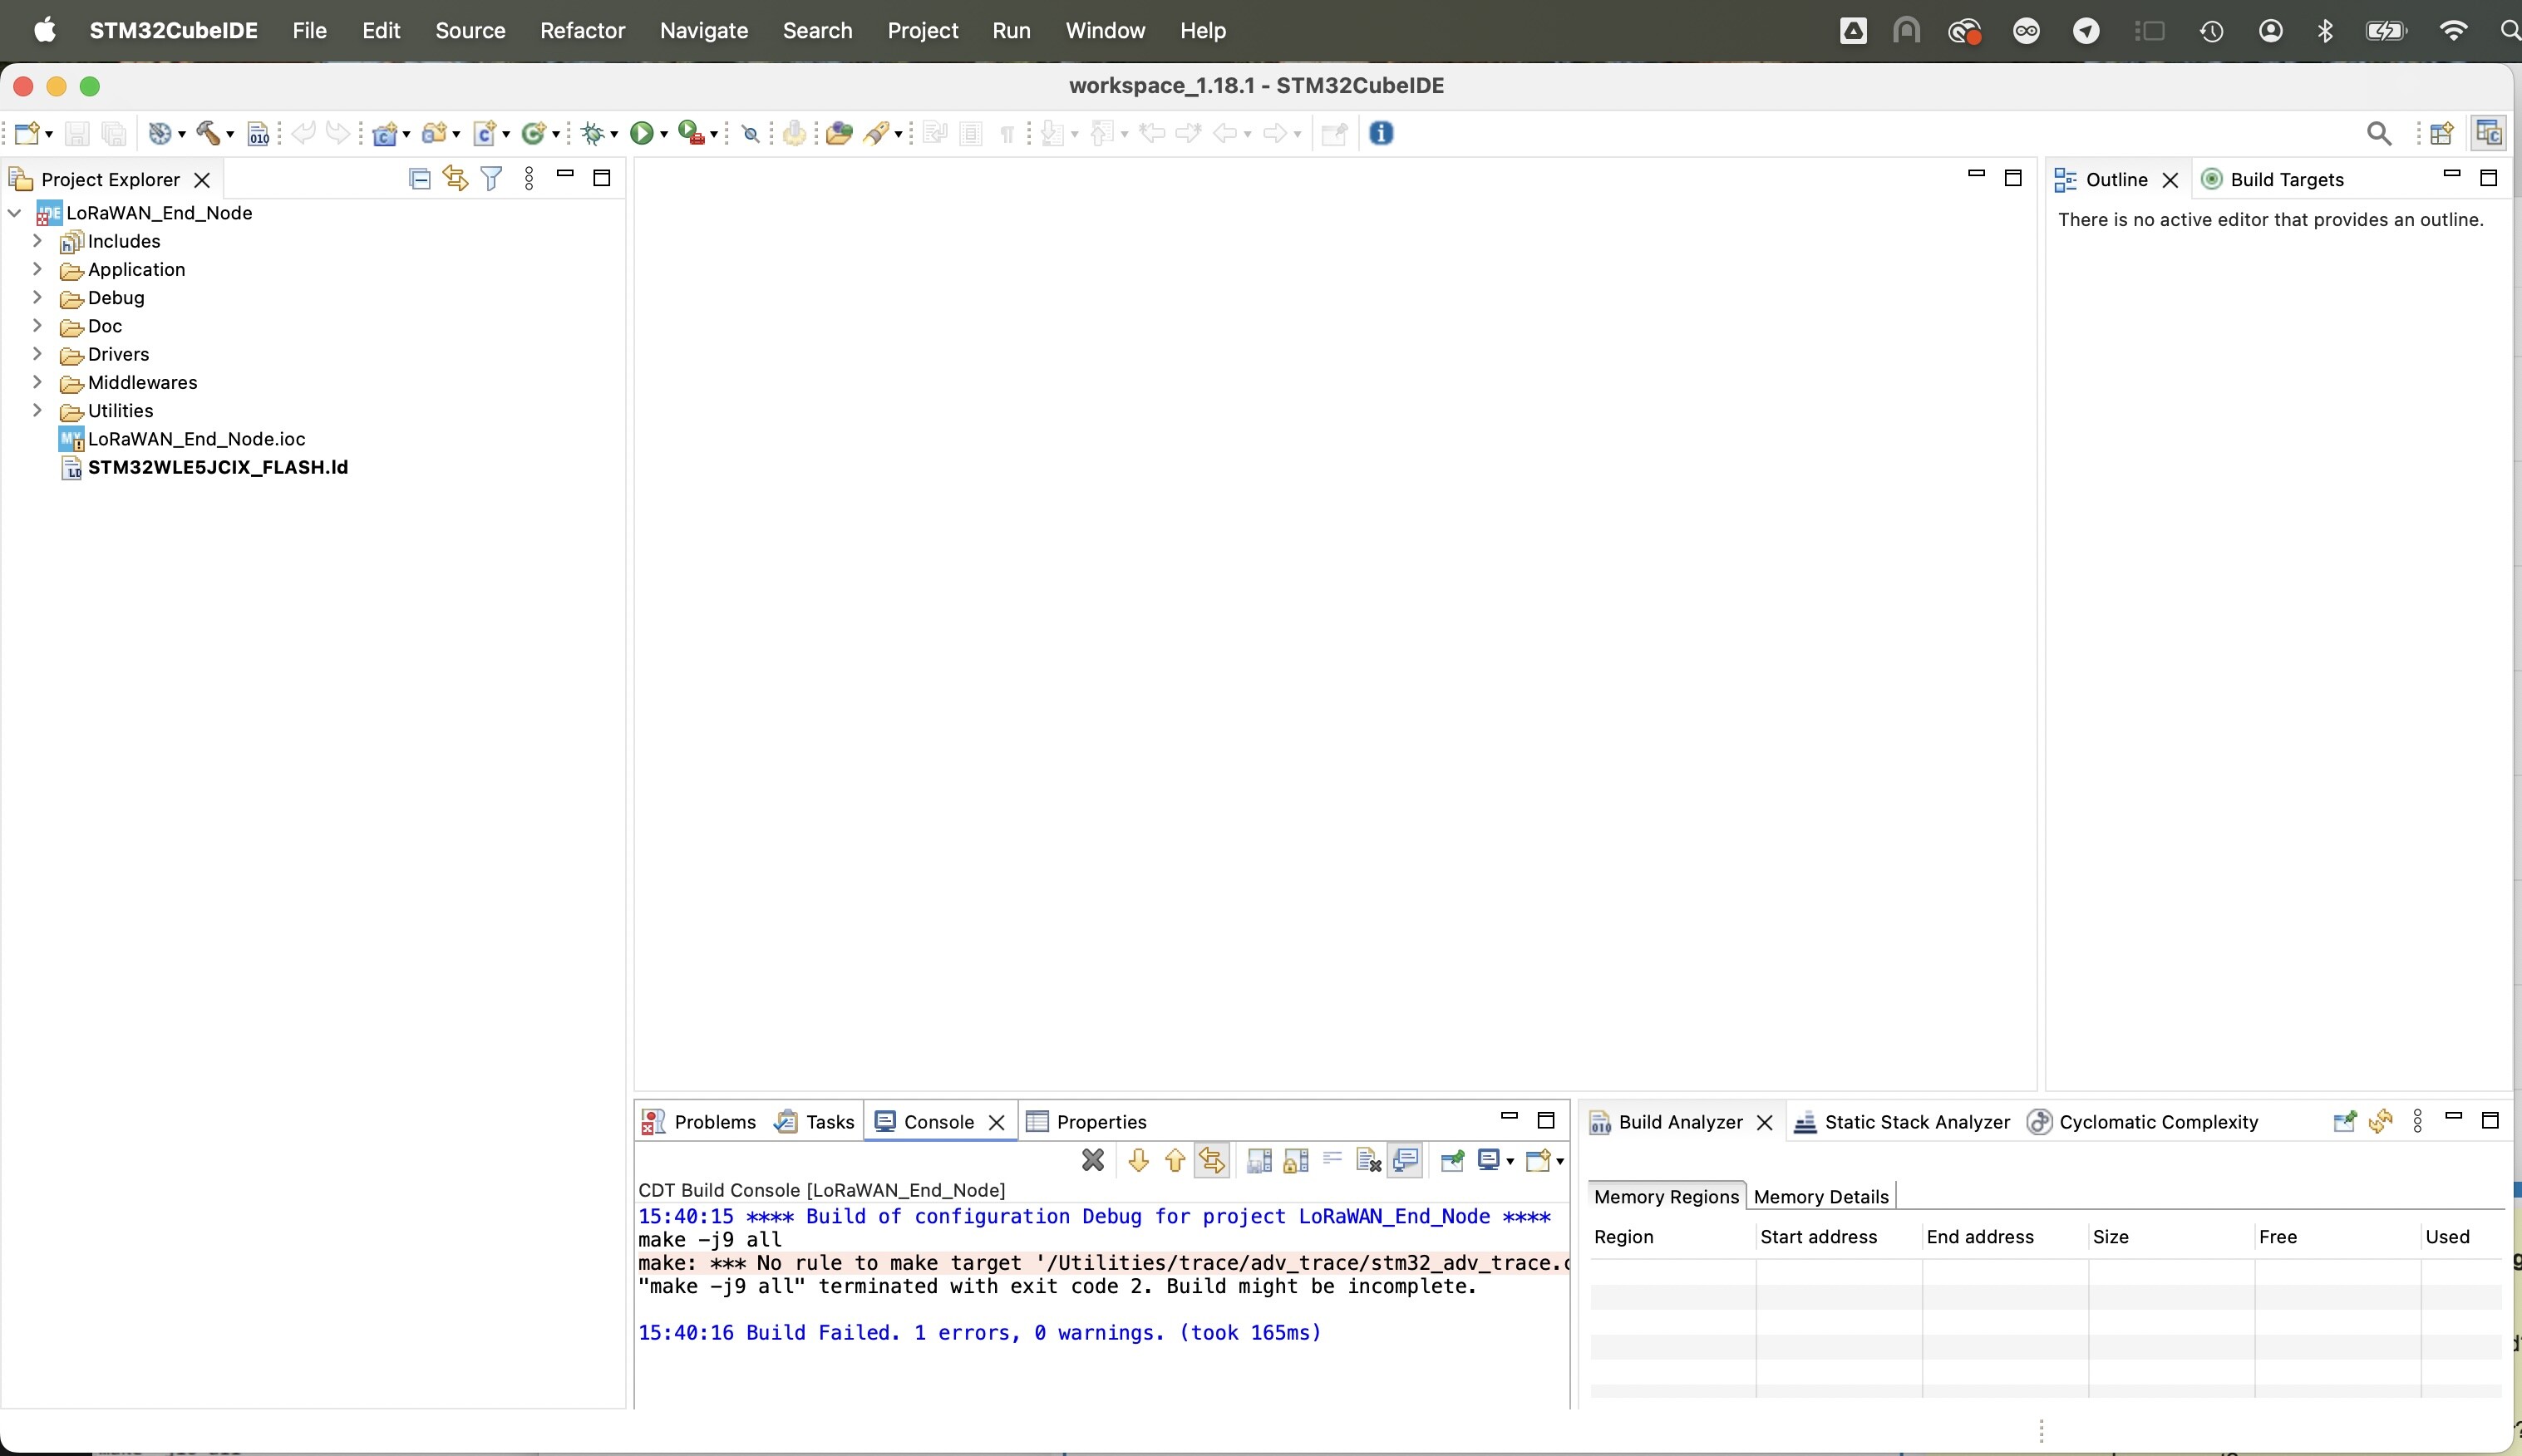Switch to the Problems tab
This screenshot has width=2522, height=1456.
click(698, 1122)
